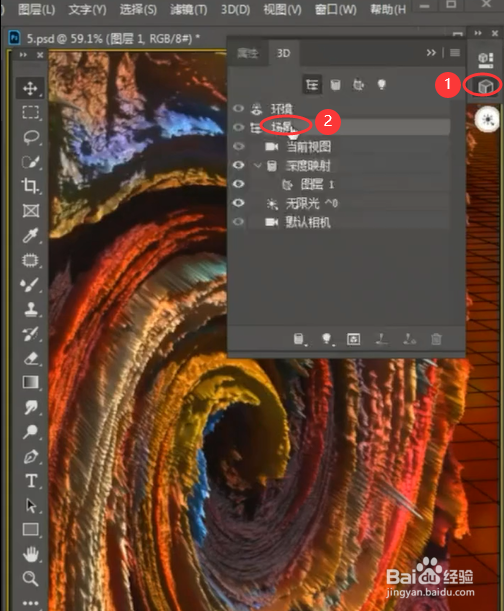Open the 帮助(H) menu

pyautogui.click(x=388, y=9)
